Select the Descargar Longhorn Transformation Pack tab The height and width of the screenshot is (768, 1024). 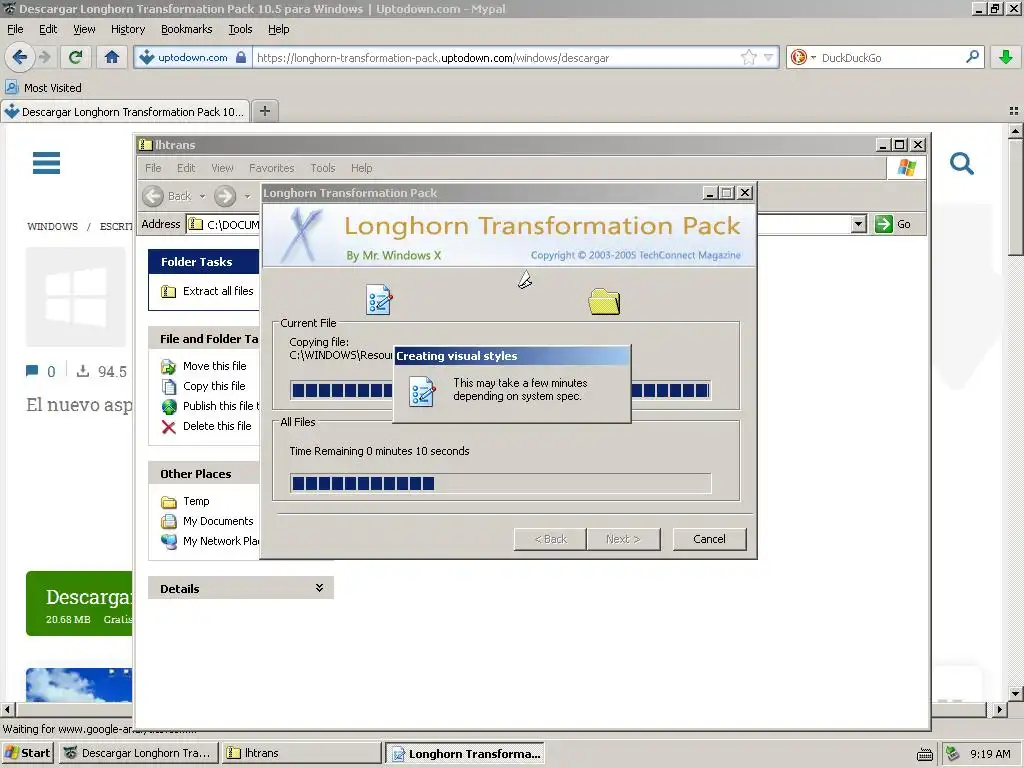(x=125, y=112)
